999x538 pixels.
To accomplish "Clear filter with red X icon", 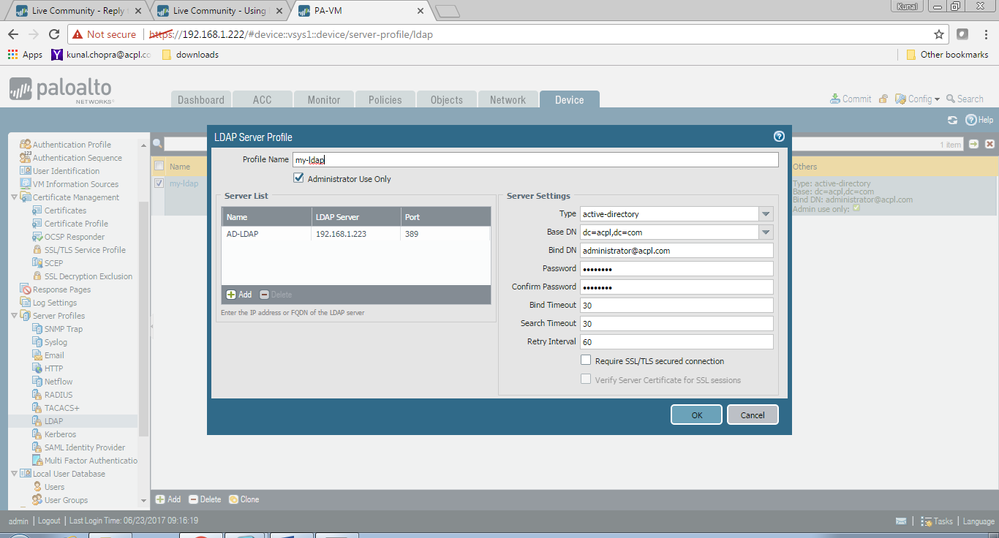I will click(989, 144).
